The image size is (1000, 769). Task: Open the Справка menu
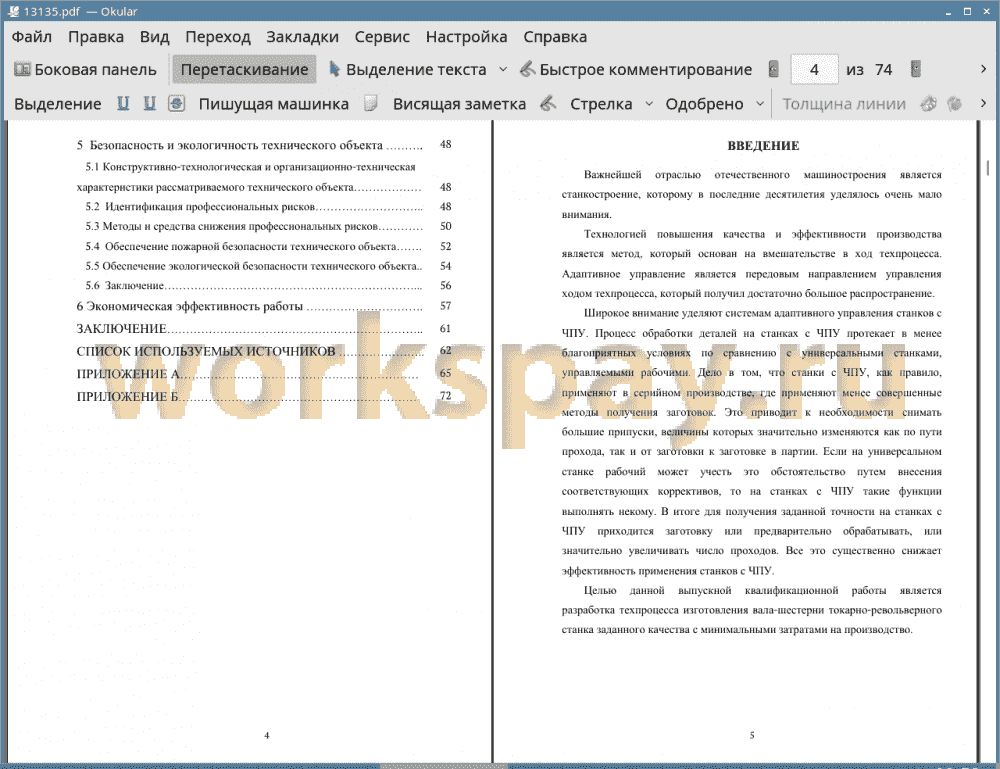(555, 37)
